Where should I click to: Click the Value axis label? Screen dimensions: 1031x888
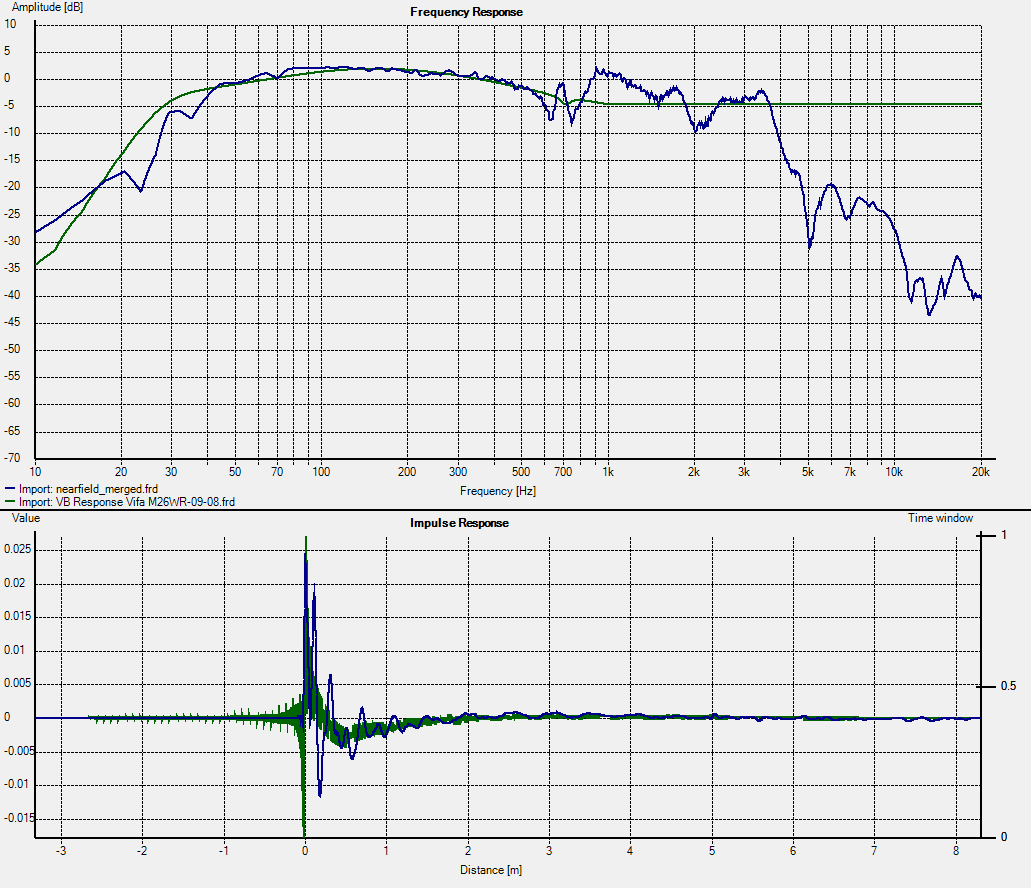pos(26,518)
